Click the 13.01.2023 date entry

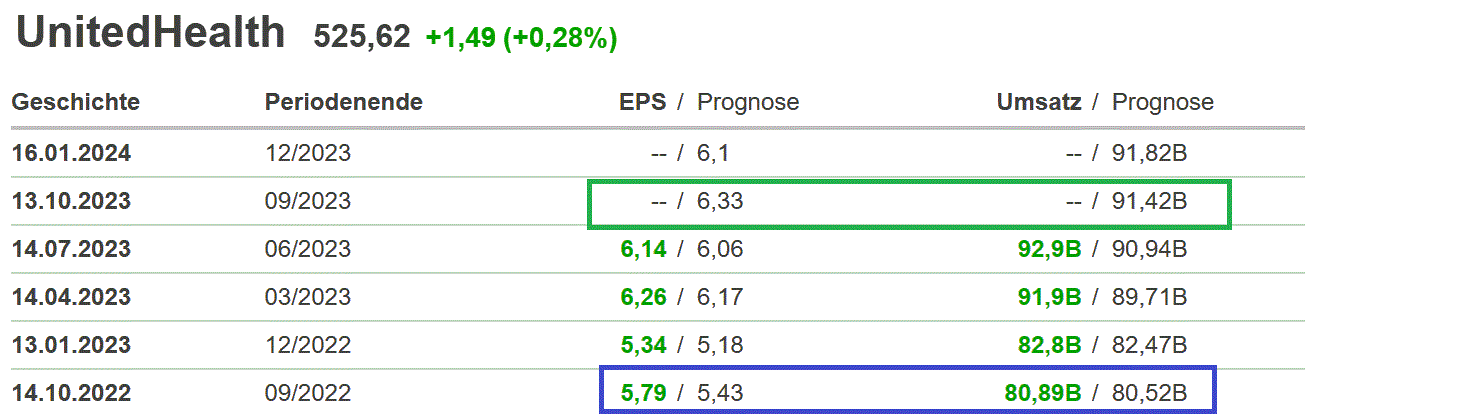click(72, 345)
